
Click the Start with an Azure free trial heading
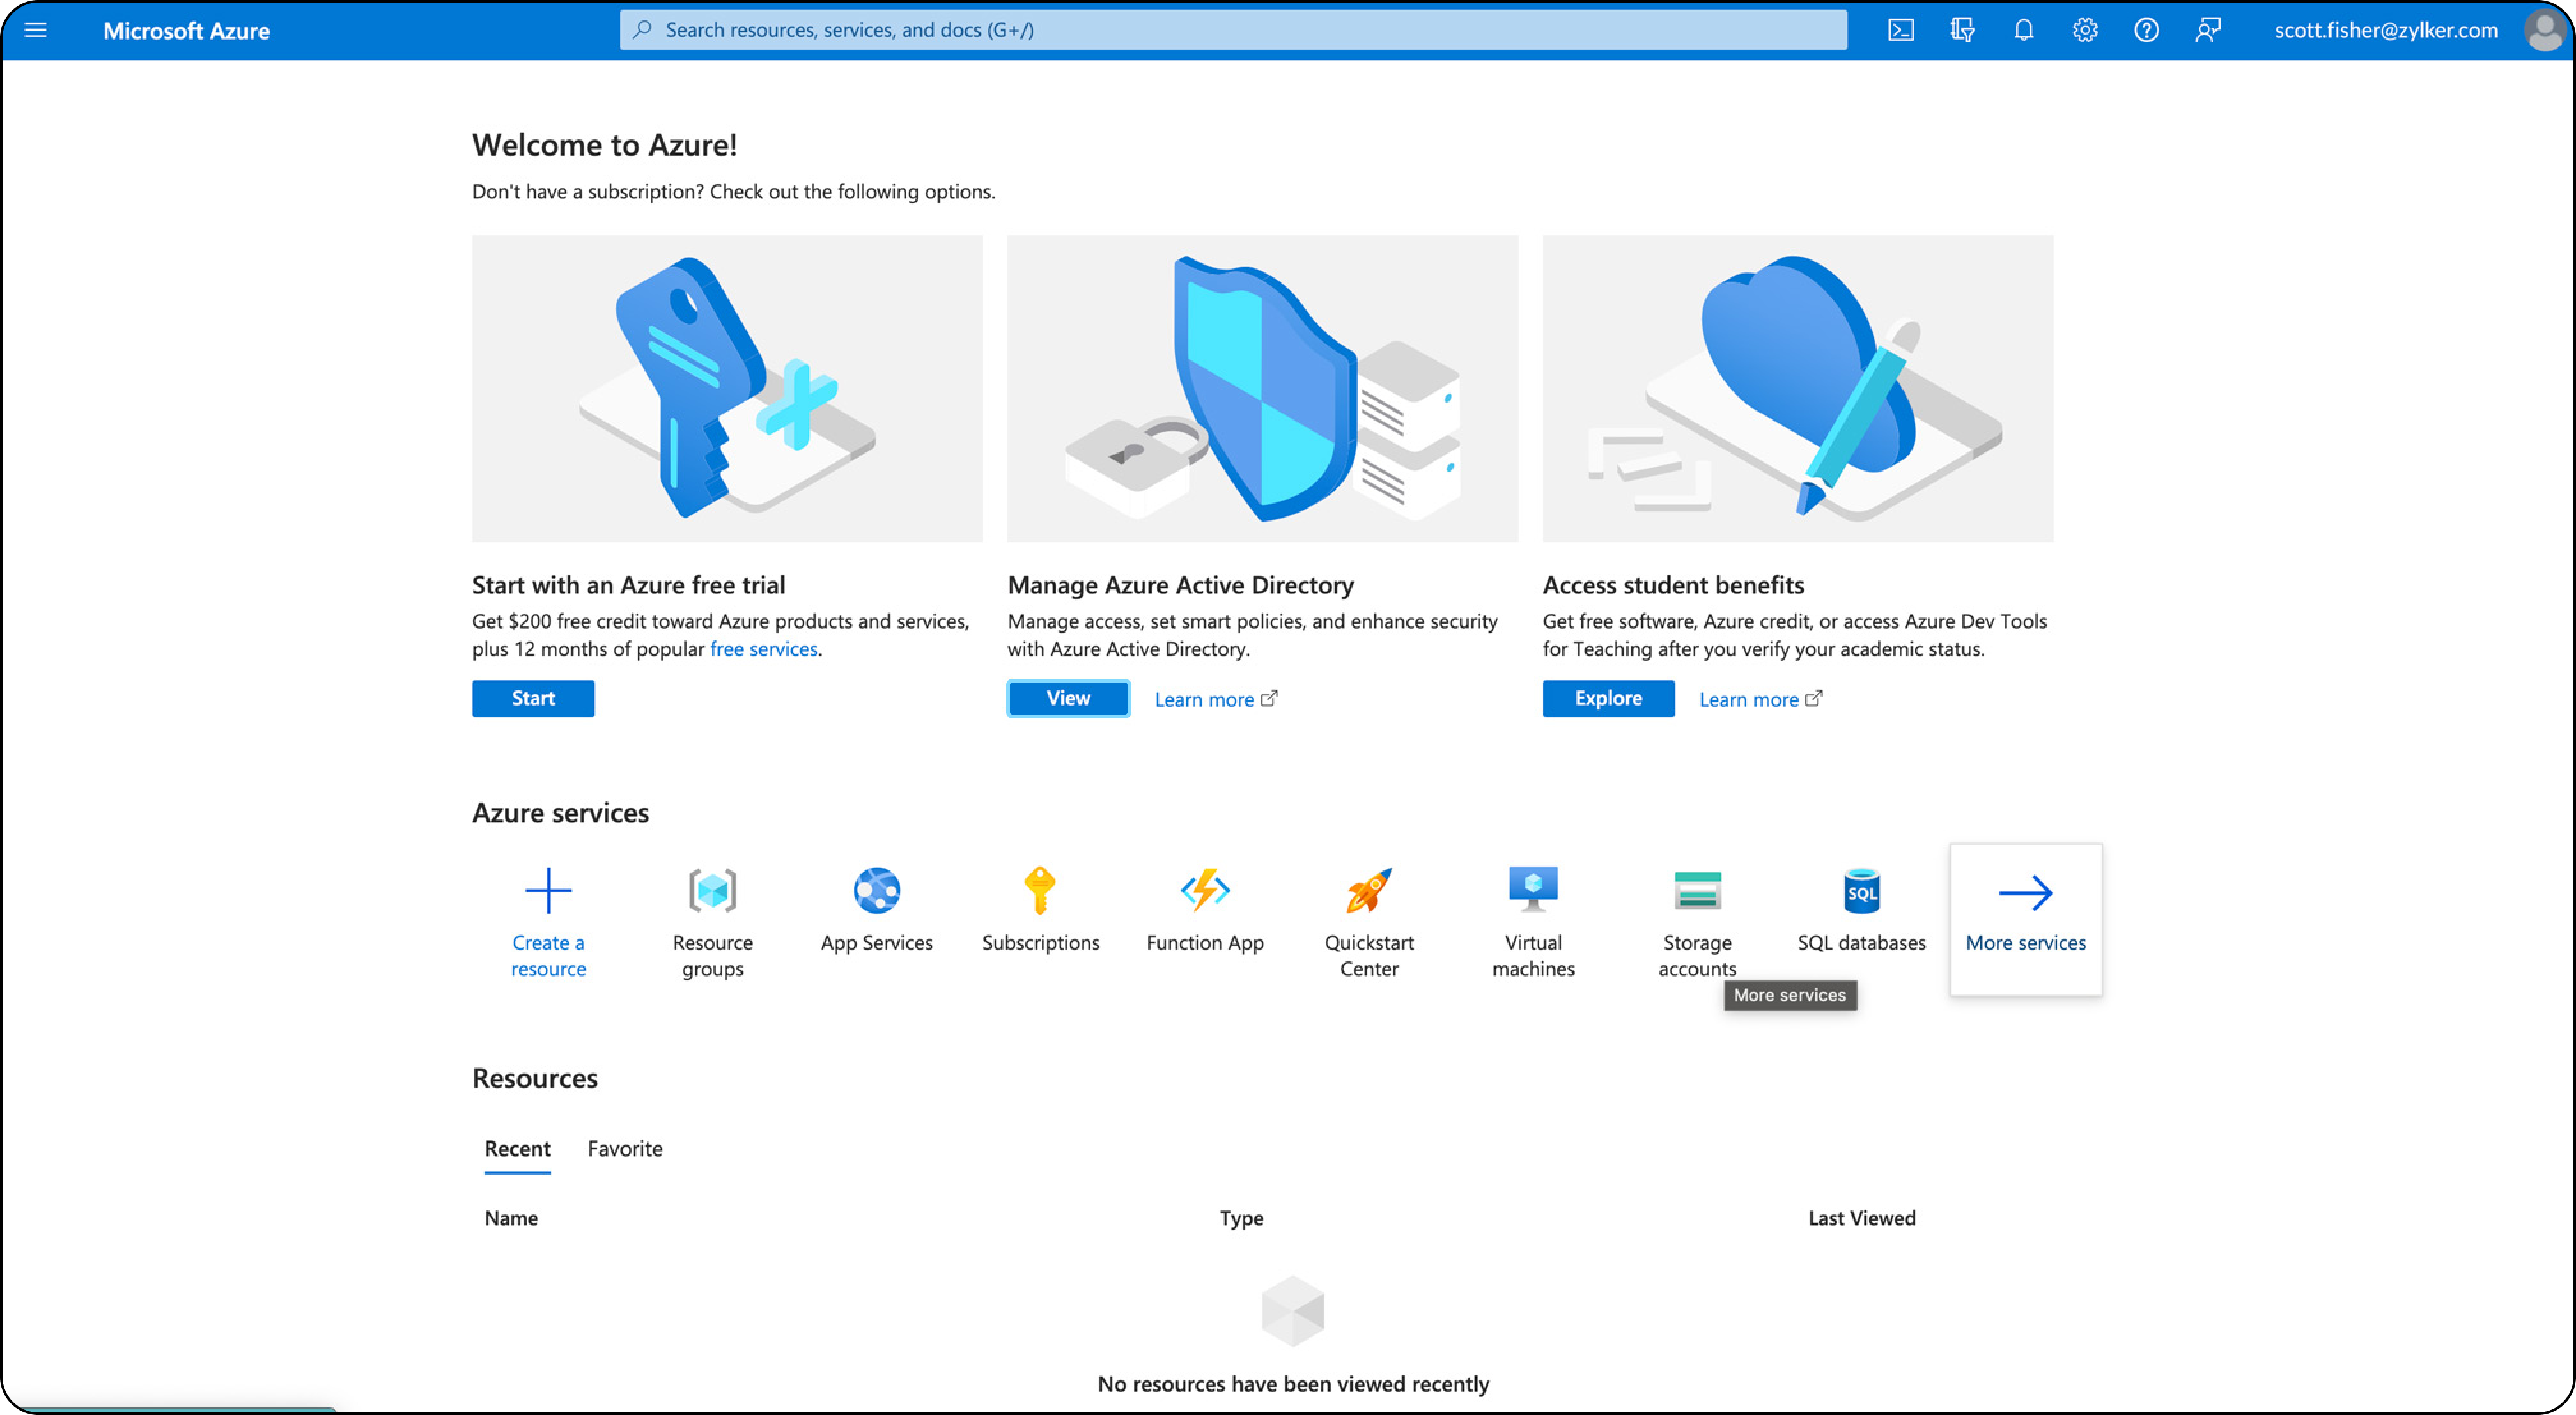click(x=628, y=585)
